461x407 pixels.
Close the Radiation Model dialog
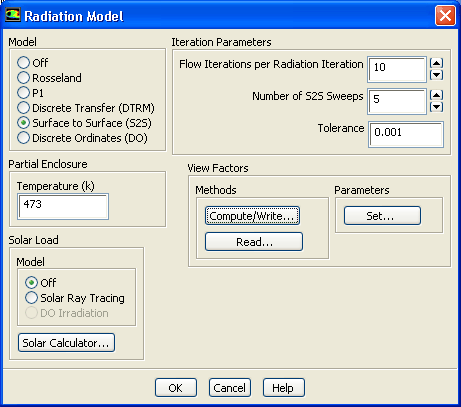point(445,16)
